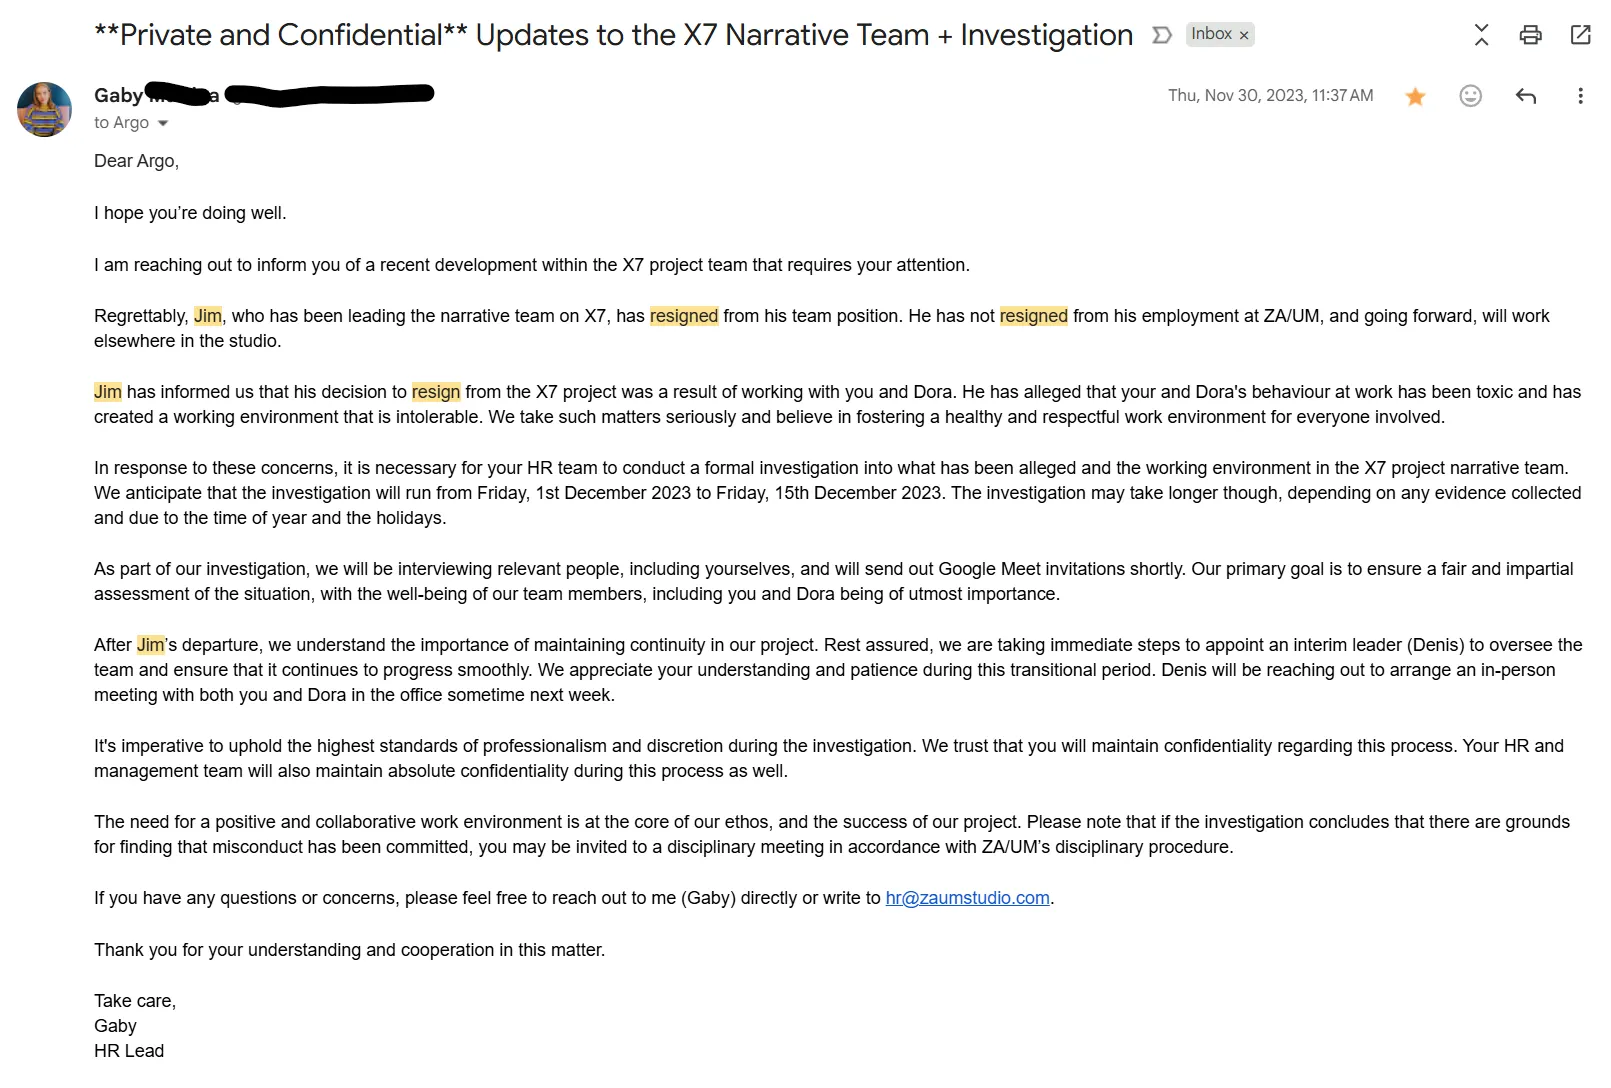Viewport: 1611px width, 1088px height.
Task: Add an emoji reaction to the message
Action: pyautogui.click(x=1470, y=96)
